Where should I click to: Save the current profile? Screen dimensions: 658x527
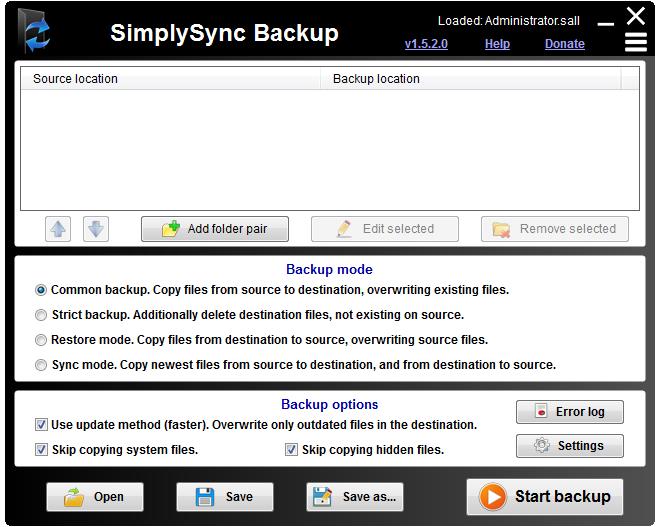[x=225, y=497]
